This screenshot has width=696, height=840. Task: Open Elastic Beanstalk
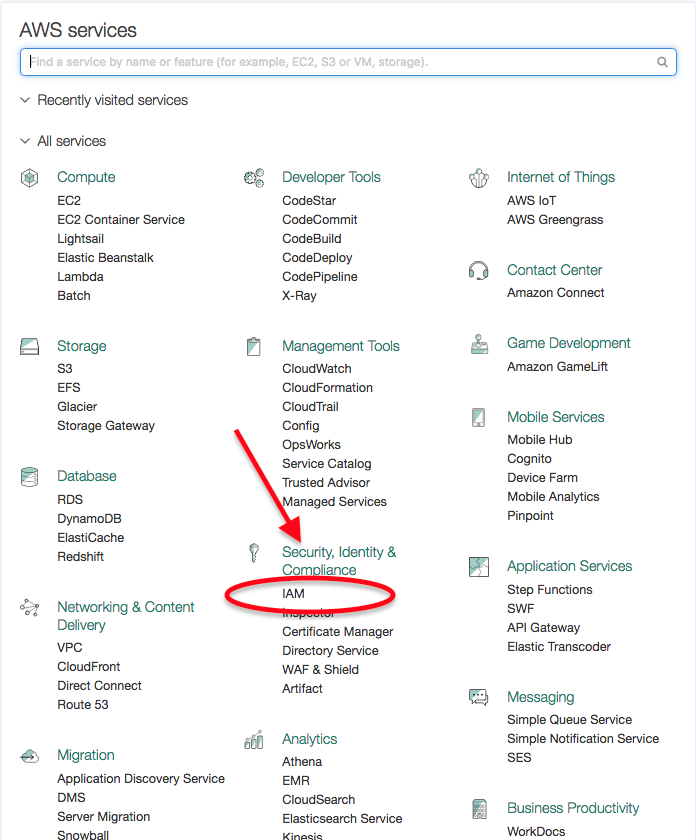pyautogui.click(x=106, y=258)
